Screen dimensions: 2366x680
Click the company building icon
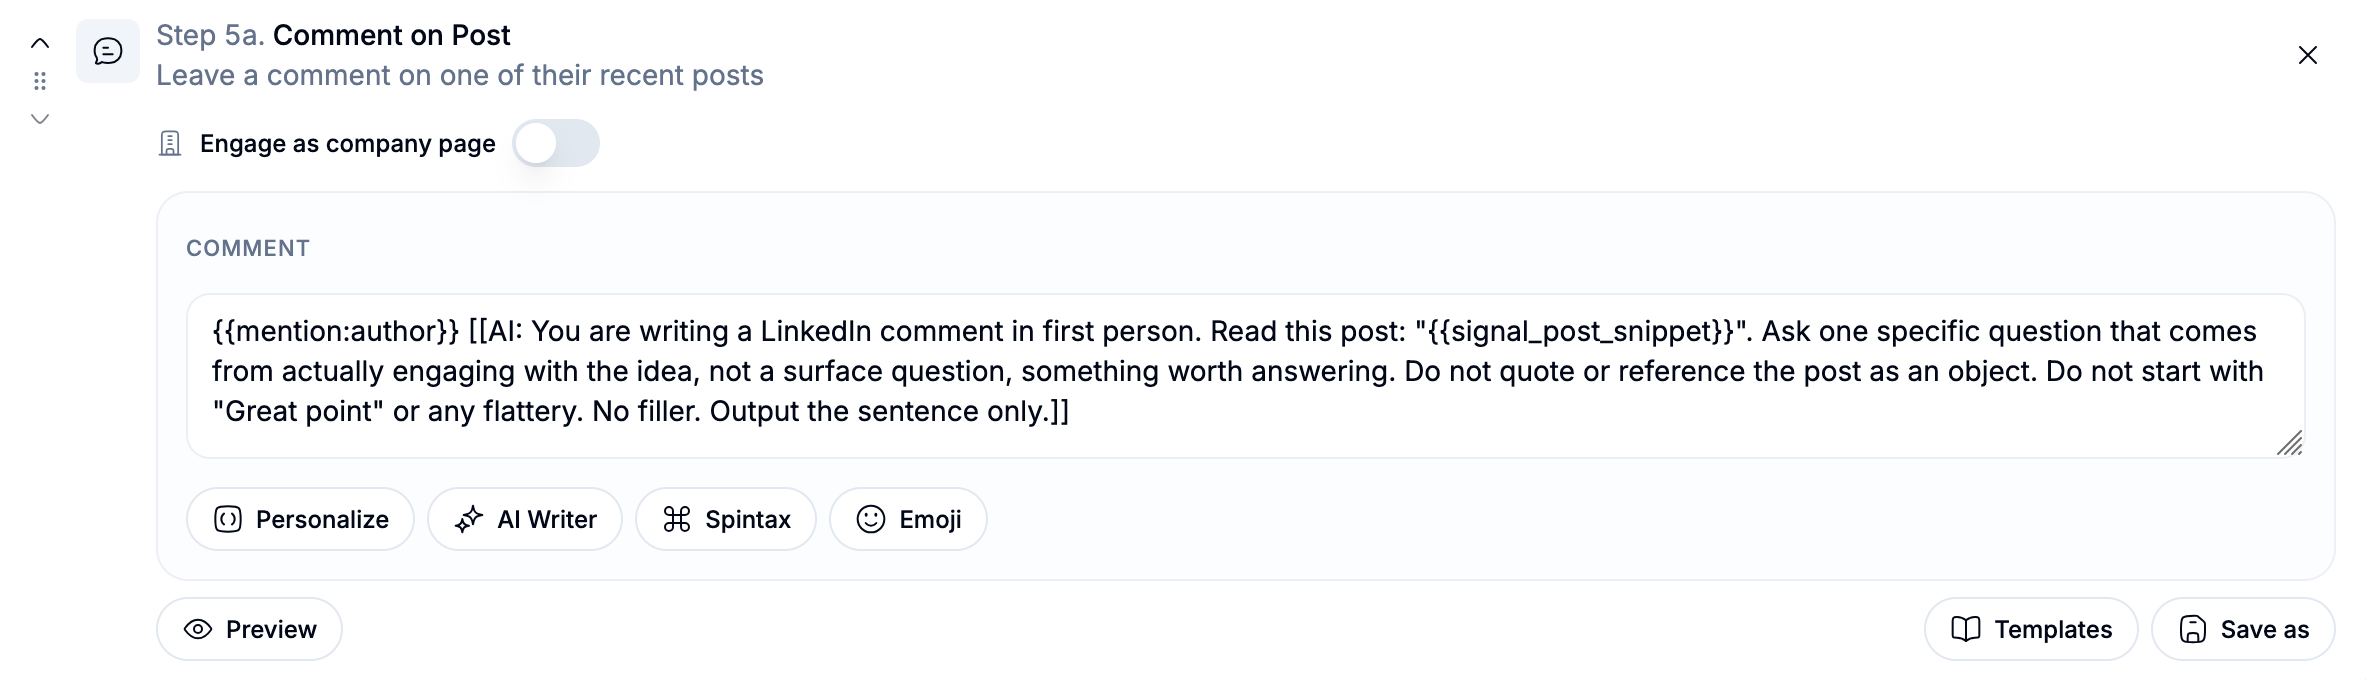[x=170, y=144]
